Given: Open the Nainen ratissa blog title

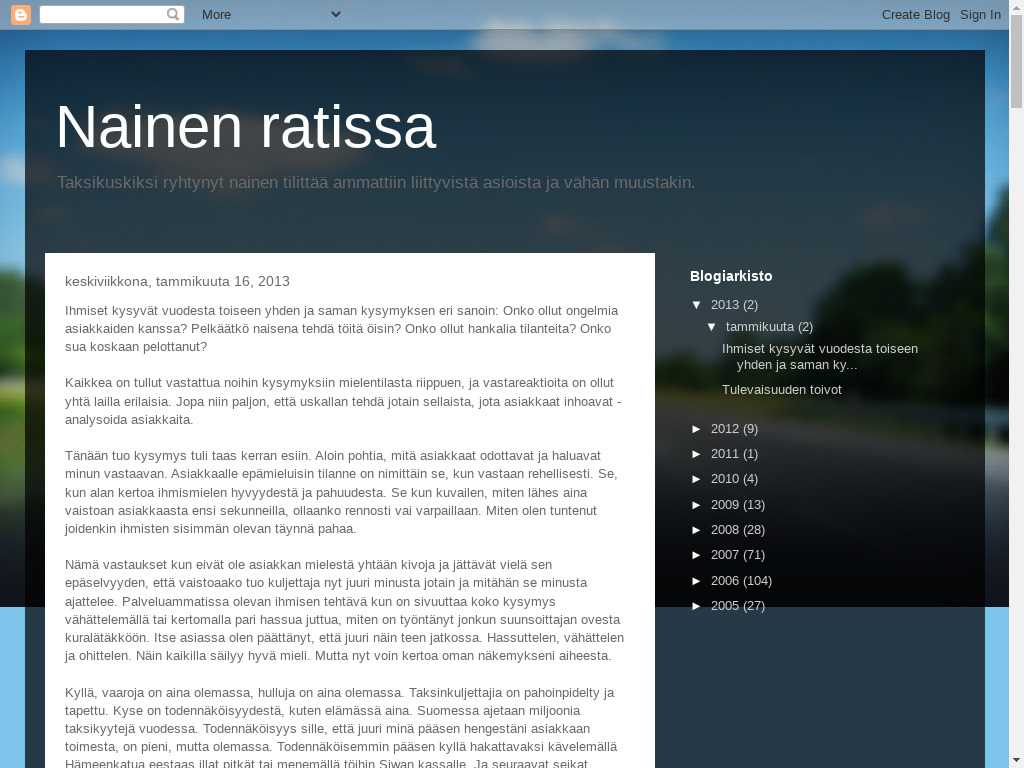Looking at the screenshot, I should [x=245, y=127].
